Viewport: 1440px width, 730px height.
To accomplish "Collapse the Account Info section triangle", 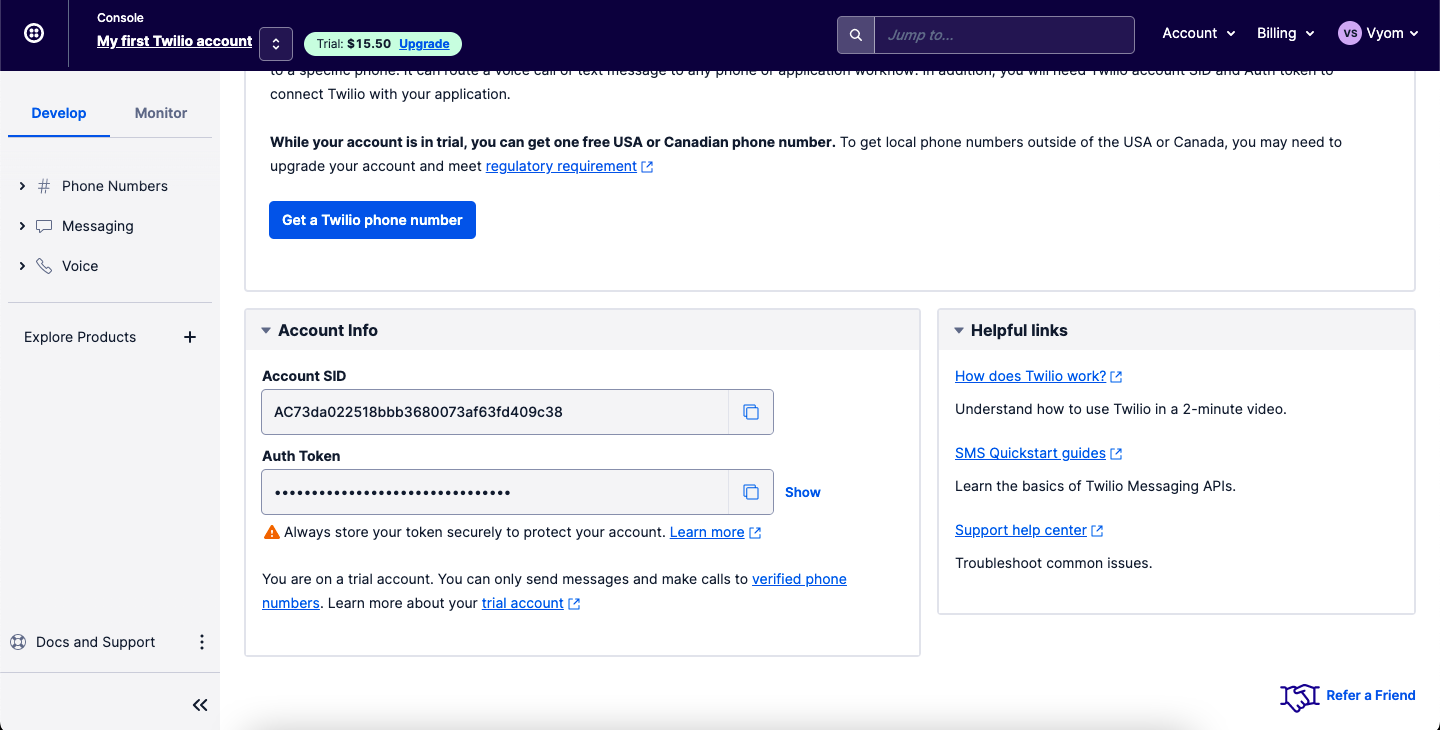I will point(266,330).
